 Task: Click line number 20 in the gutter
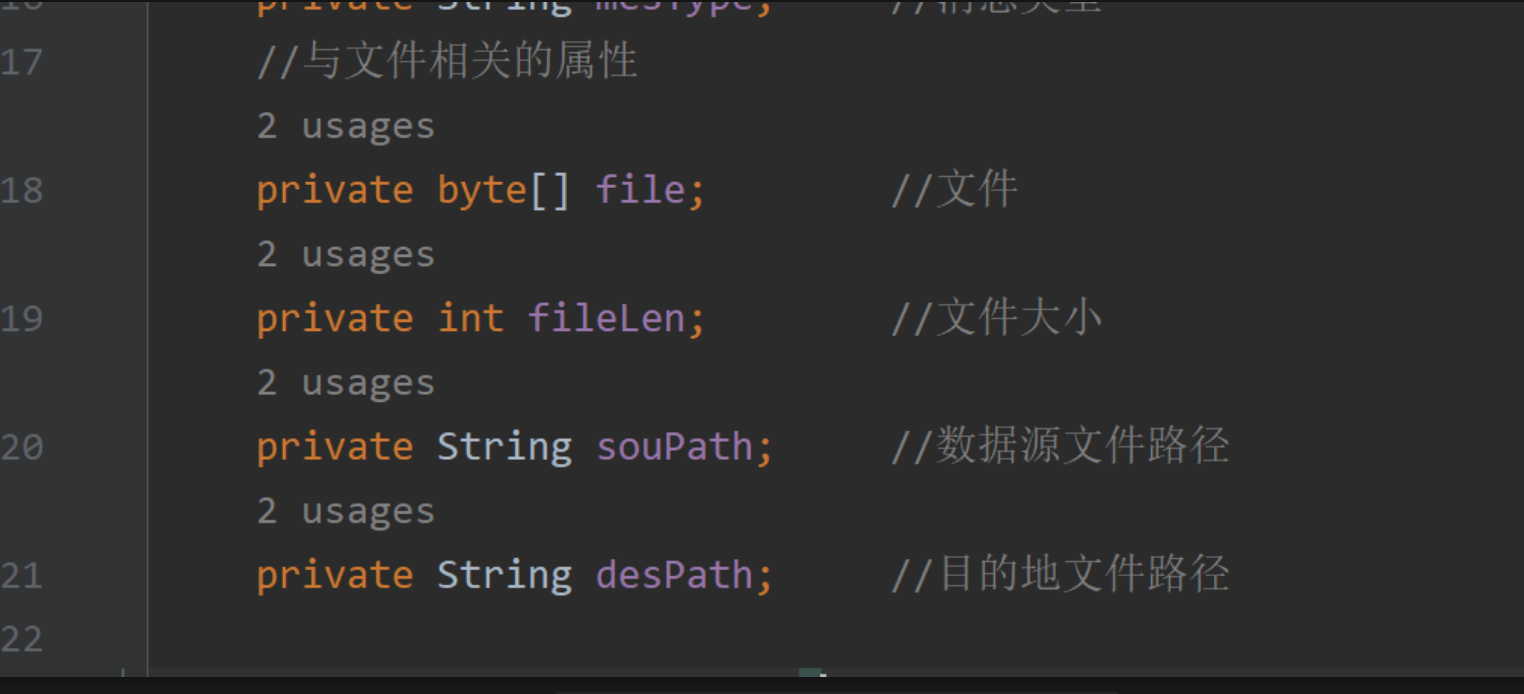point(21,446)
